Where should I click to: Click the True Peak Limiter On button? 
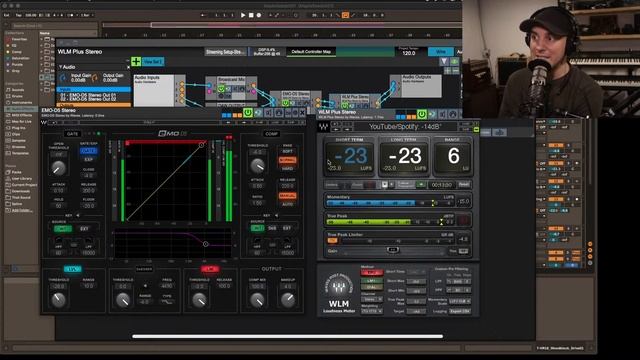(x=332, y=241)
